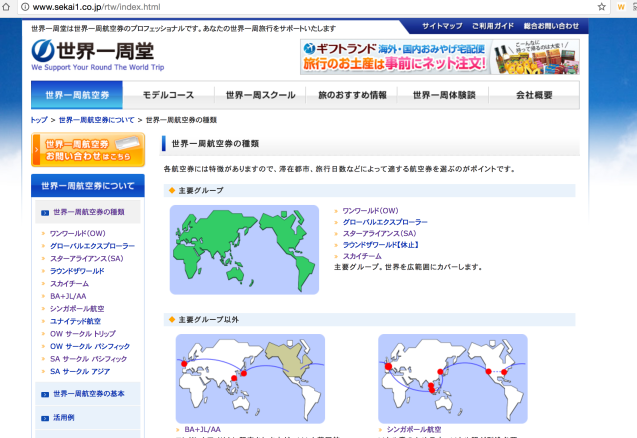Select the 世界一周体験談 tab
Screen dimensions: 637x438
point(444,95)
